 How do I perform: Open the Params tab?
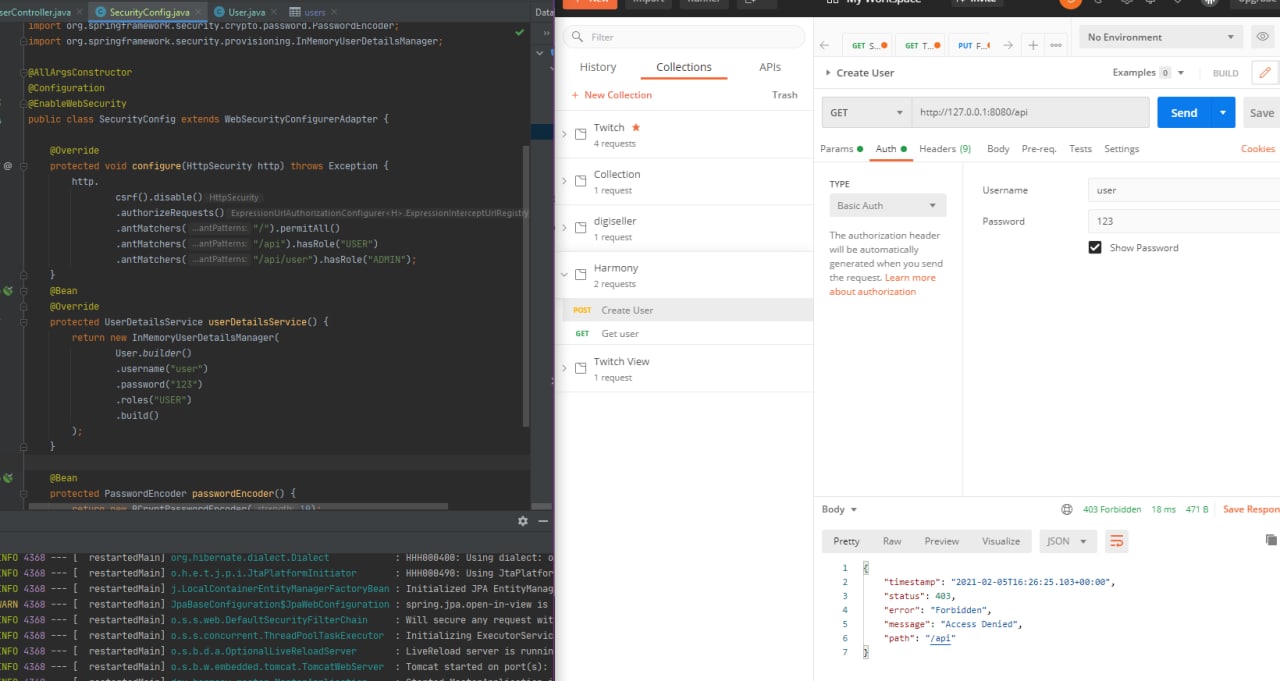(841, 149)
